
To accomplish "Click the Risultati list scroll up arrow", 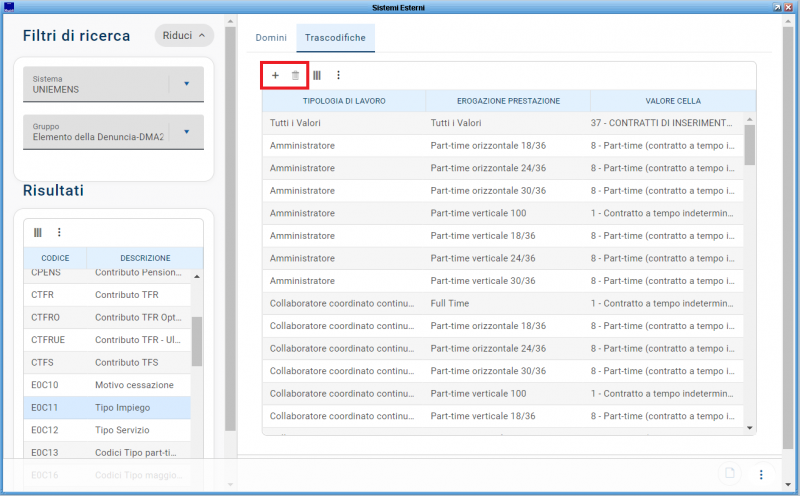I will (x=197, y=277).
